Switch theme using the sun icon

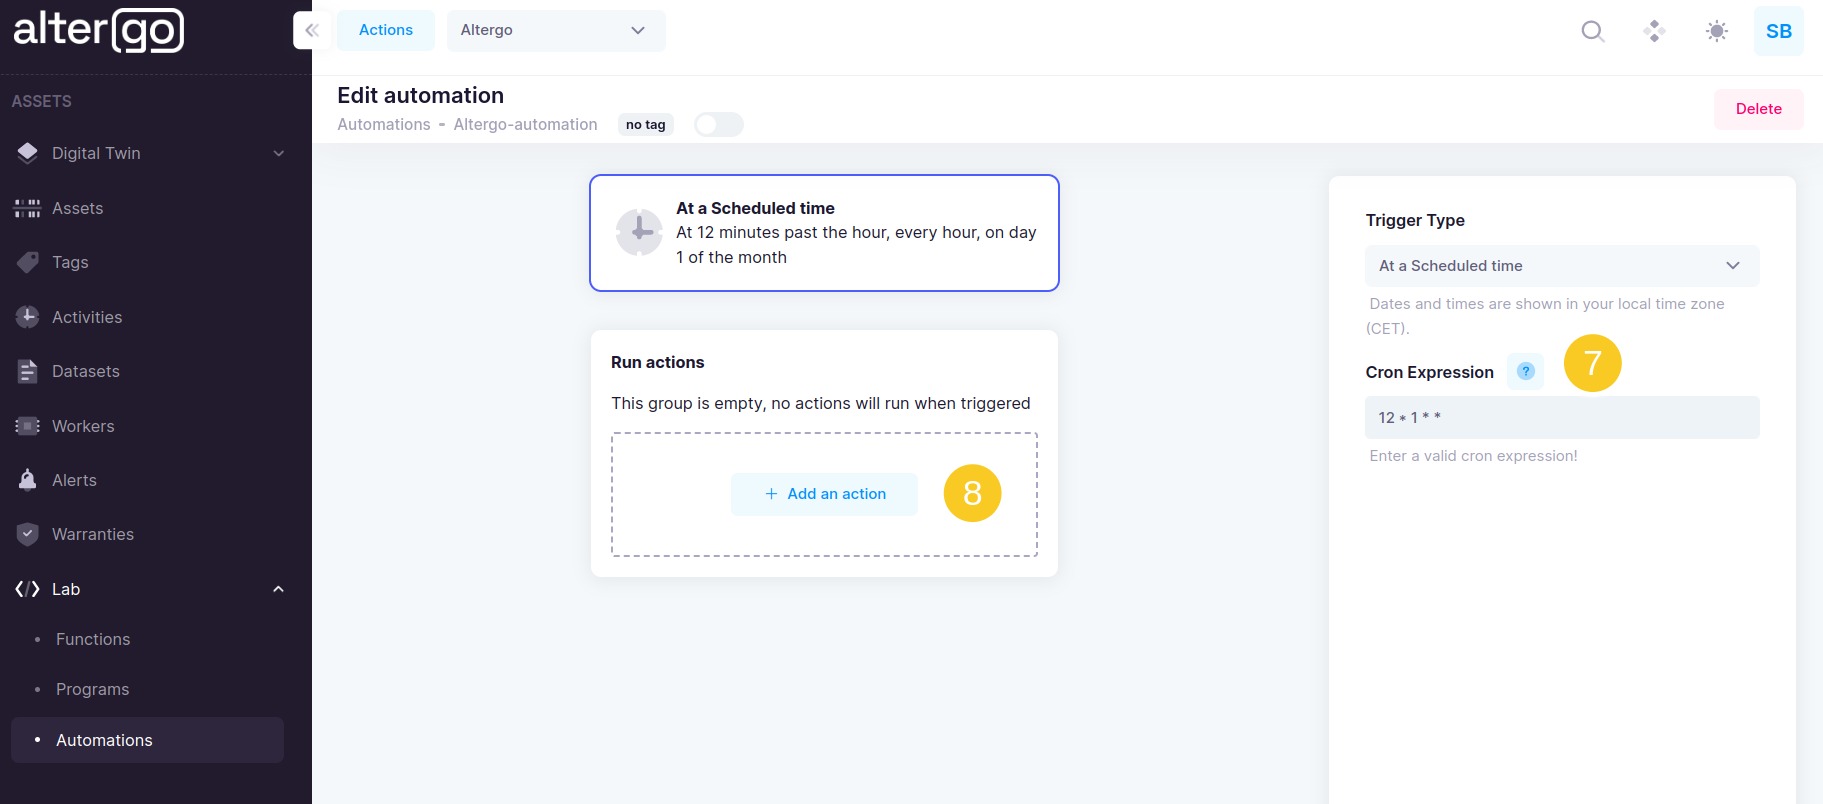point(1716,31)
